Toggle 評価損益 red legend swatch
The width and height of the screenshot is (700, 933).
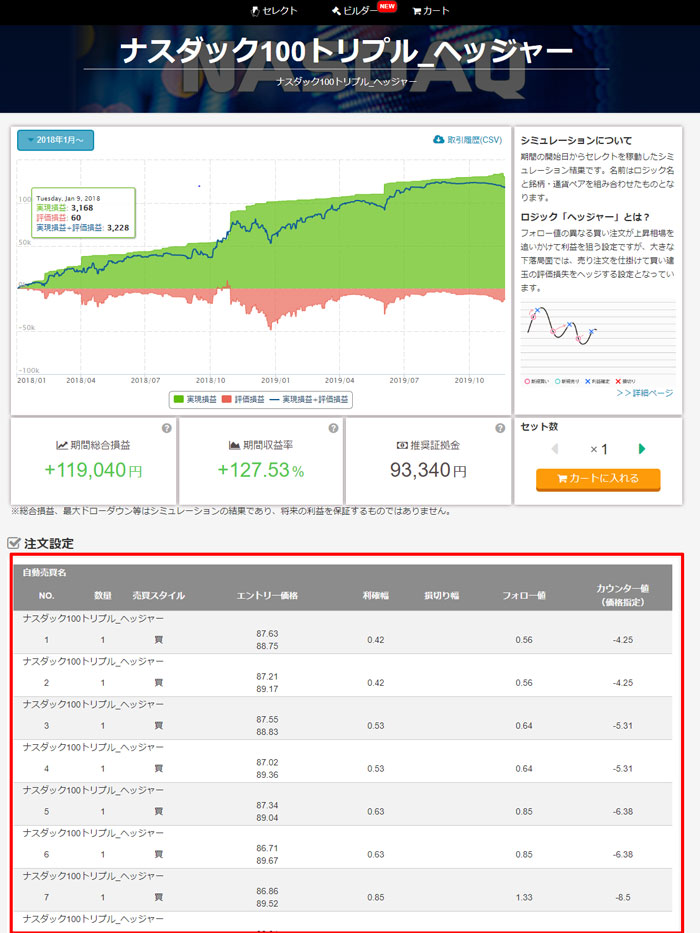pos(226,399)
